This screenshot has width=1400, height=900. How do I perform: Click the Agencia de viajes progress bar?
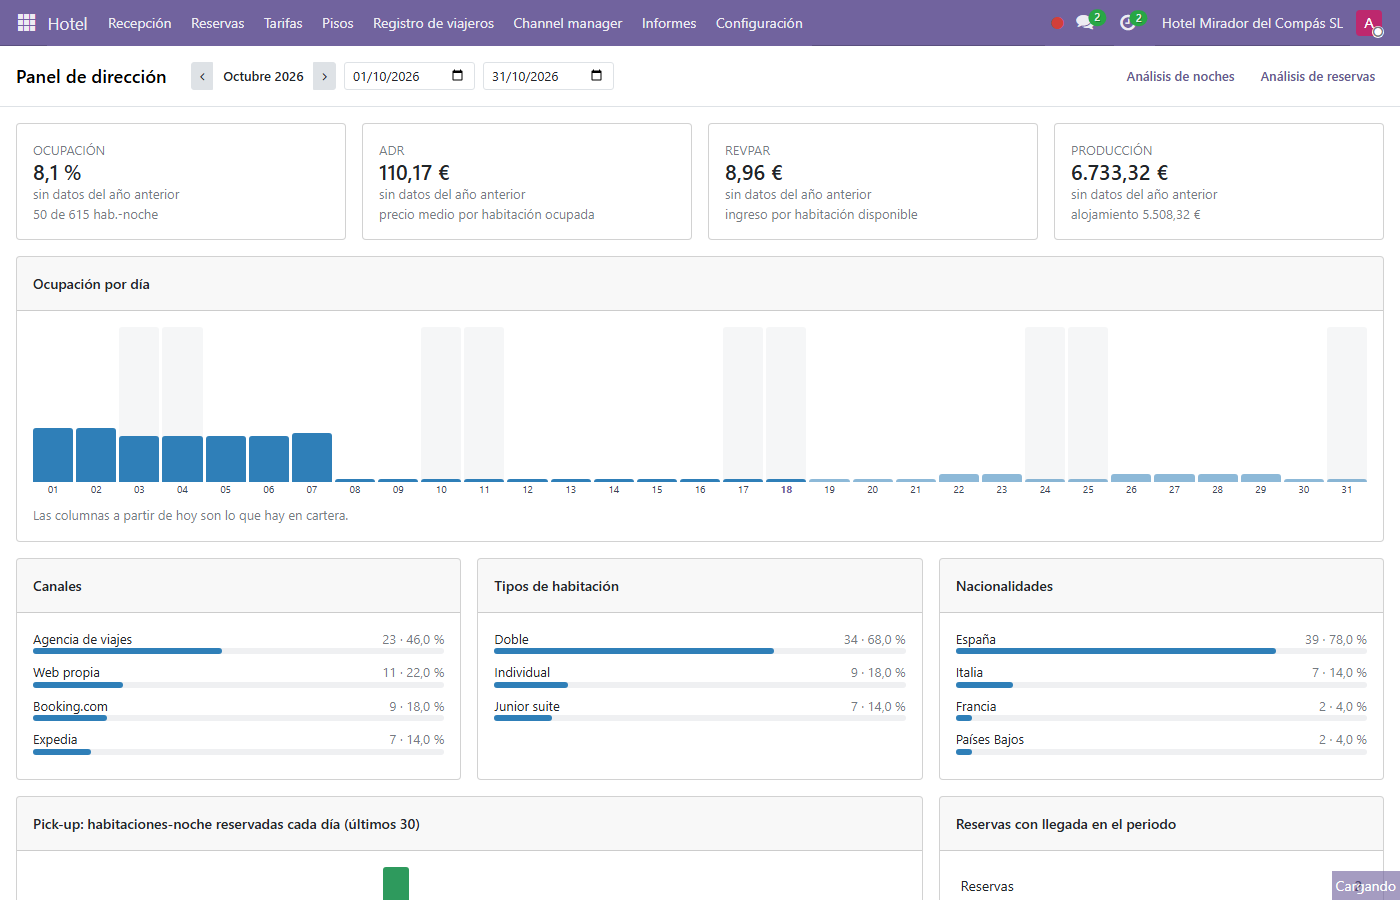(239, 651)
